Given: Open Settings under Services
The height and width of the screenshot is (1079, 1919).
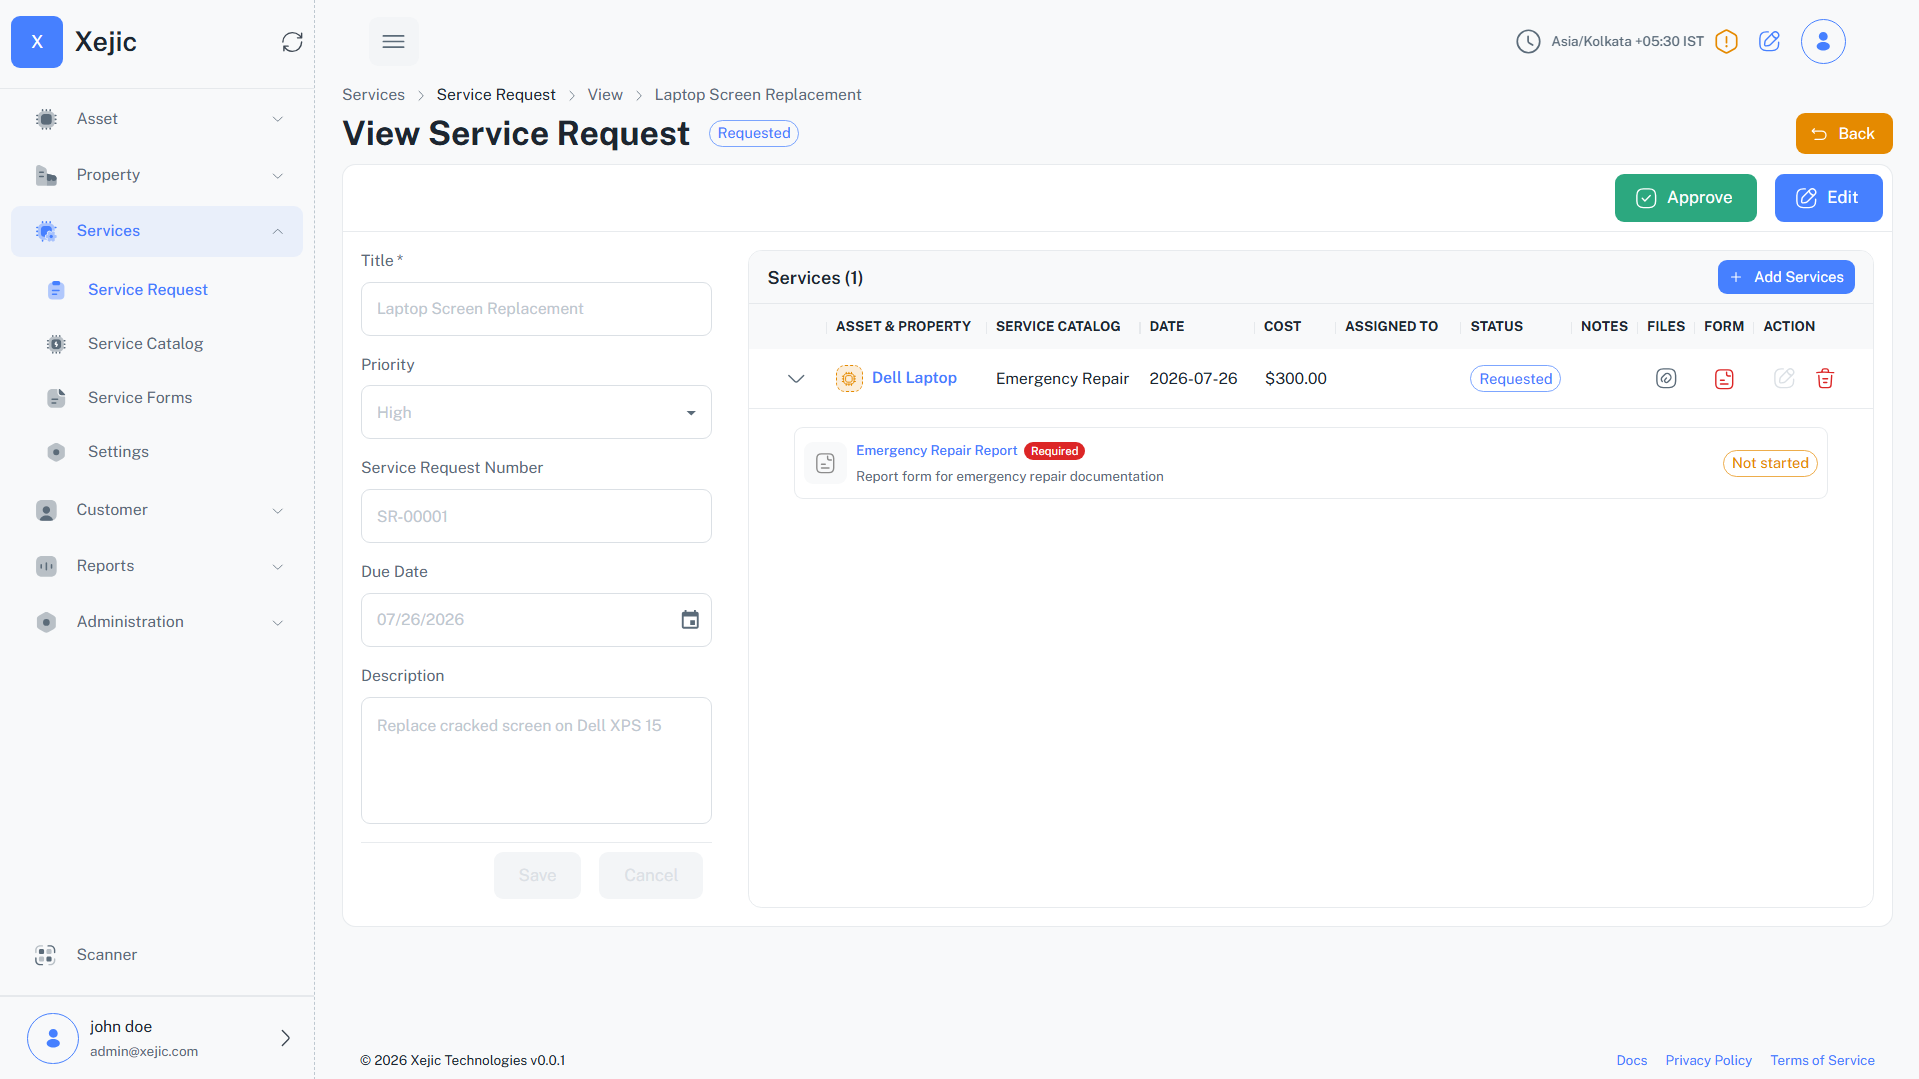Looking at the screenshot, I should 118,452.
